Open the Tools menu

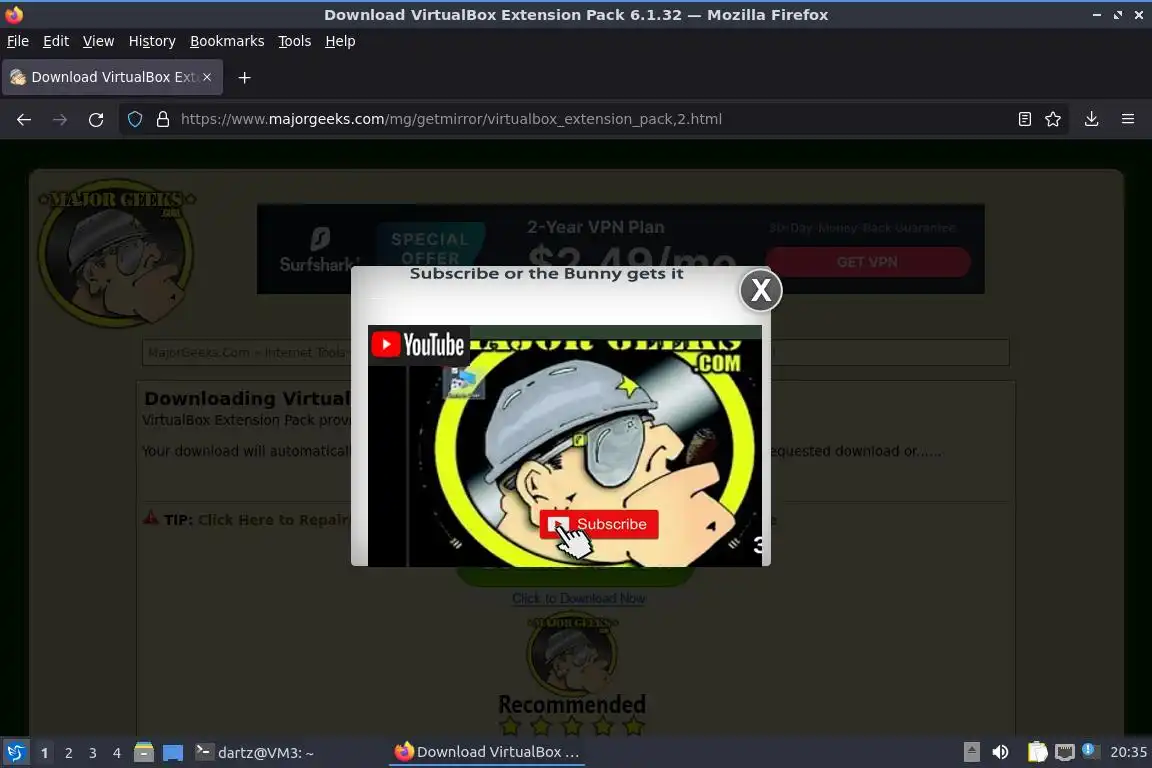pos(295,41)
